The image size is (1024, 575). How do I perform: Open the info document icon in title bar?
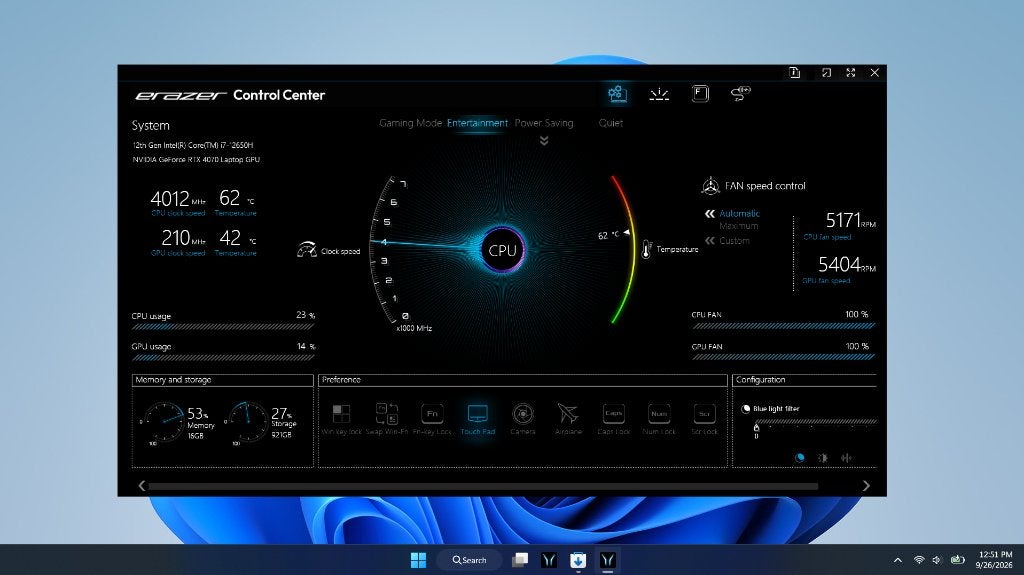[795, 73]
